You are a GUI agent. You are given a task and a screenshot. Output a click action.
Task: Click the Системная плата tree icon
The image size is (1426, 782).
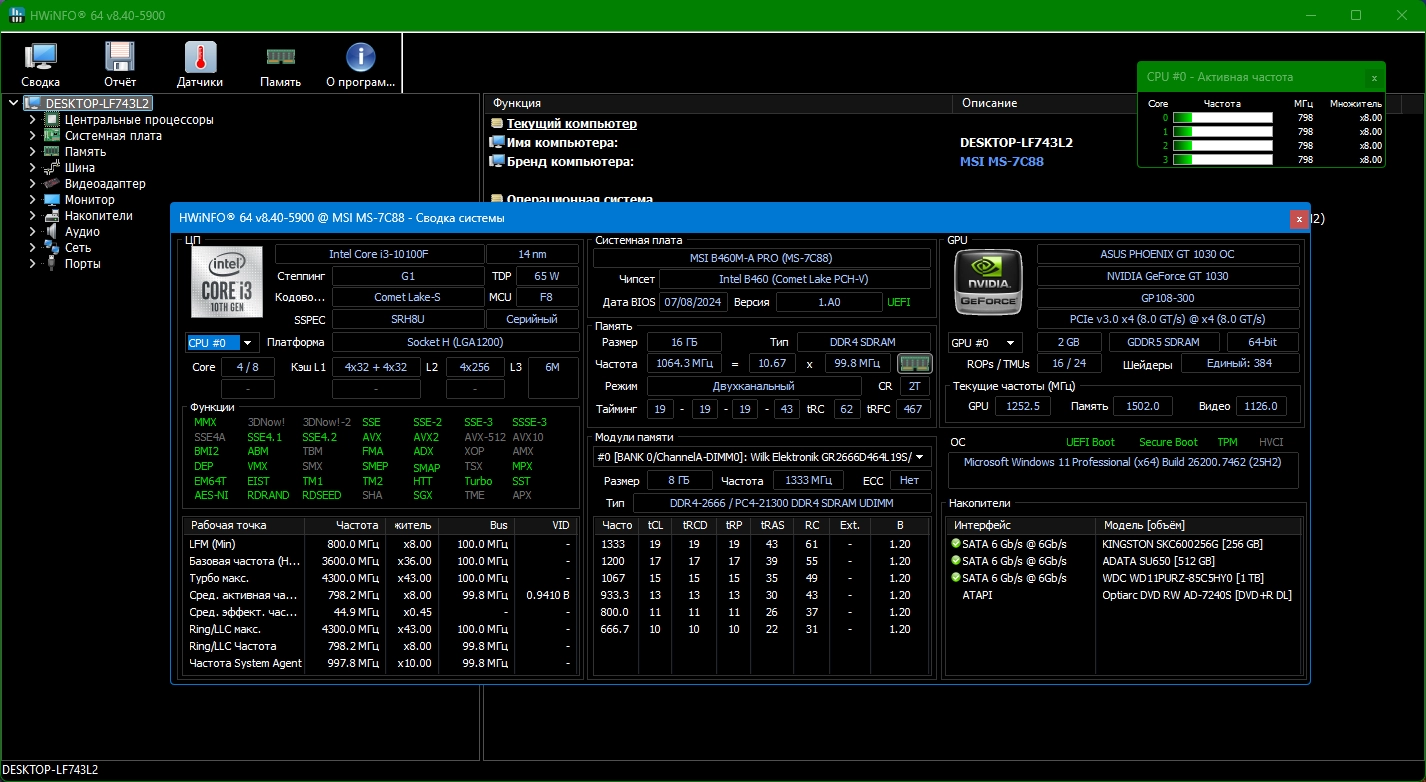pos(51,136)
